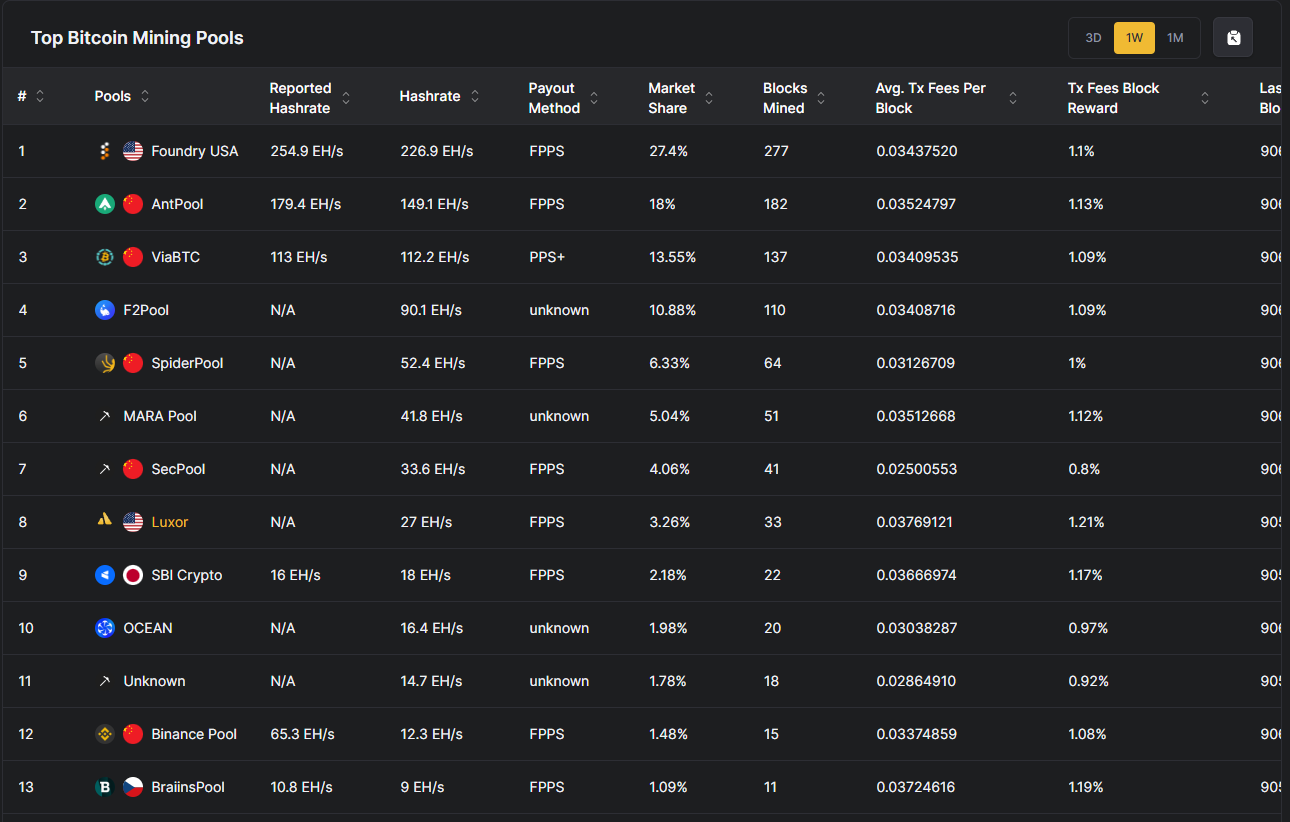Click the China flag beside AntPool
The image size is (1290, 822).
click(133, 204)
